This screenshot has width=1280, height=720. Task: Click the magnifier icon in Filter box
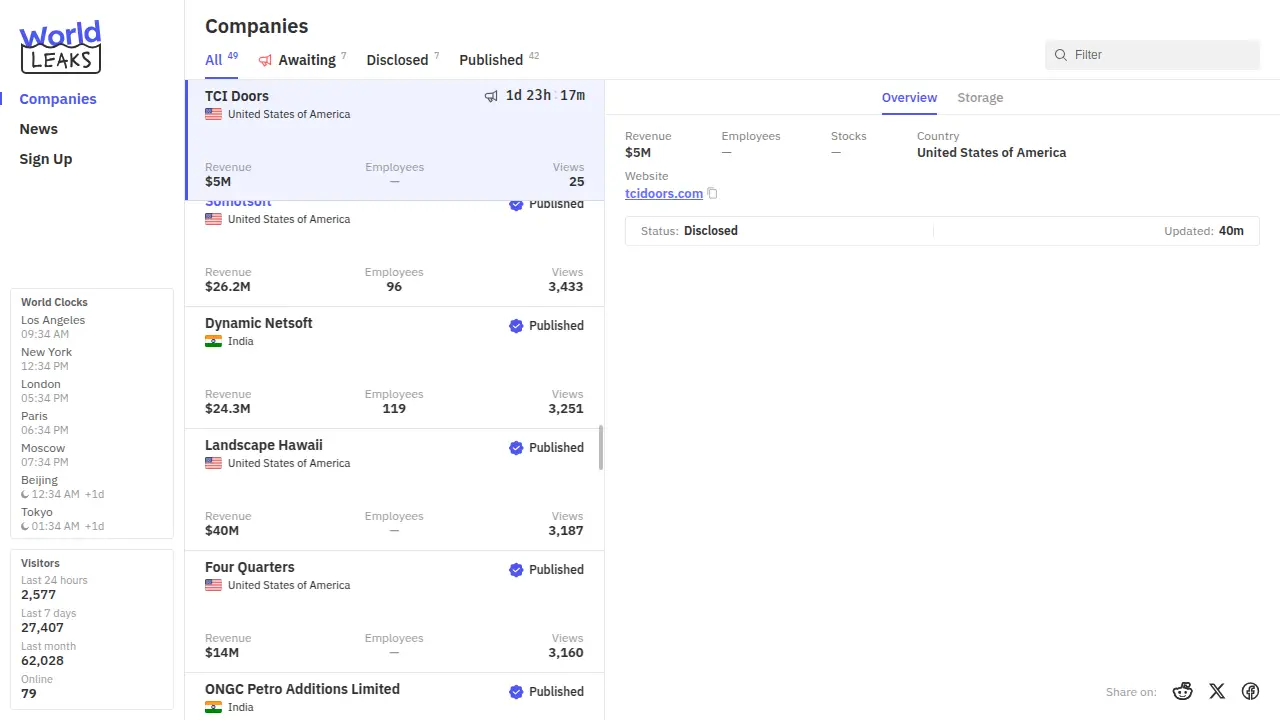click(1061, 55)
